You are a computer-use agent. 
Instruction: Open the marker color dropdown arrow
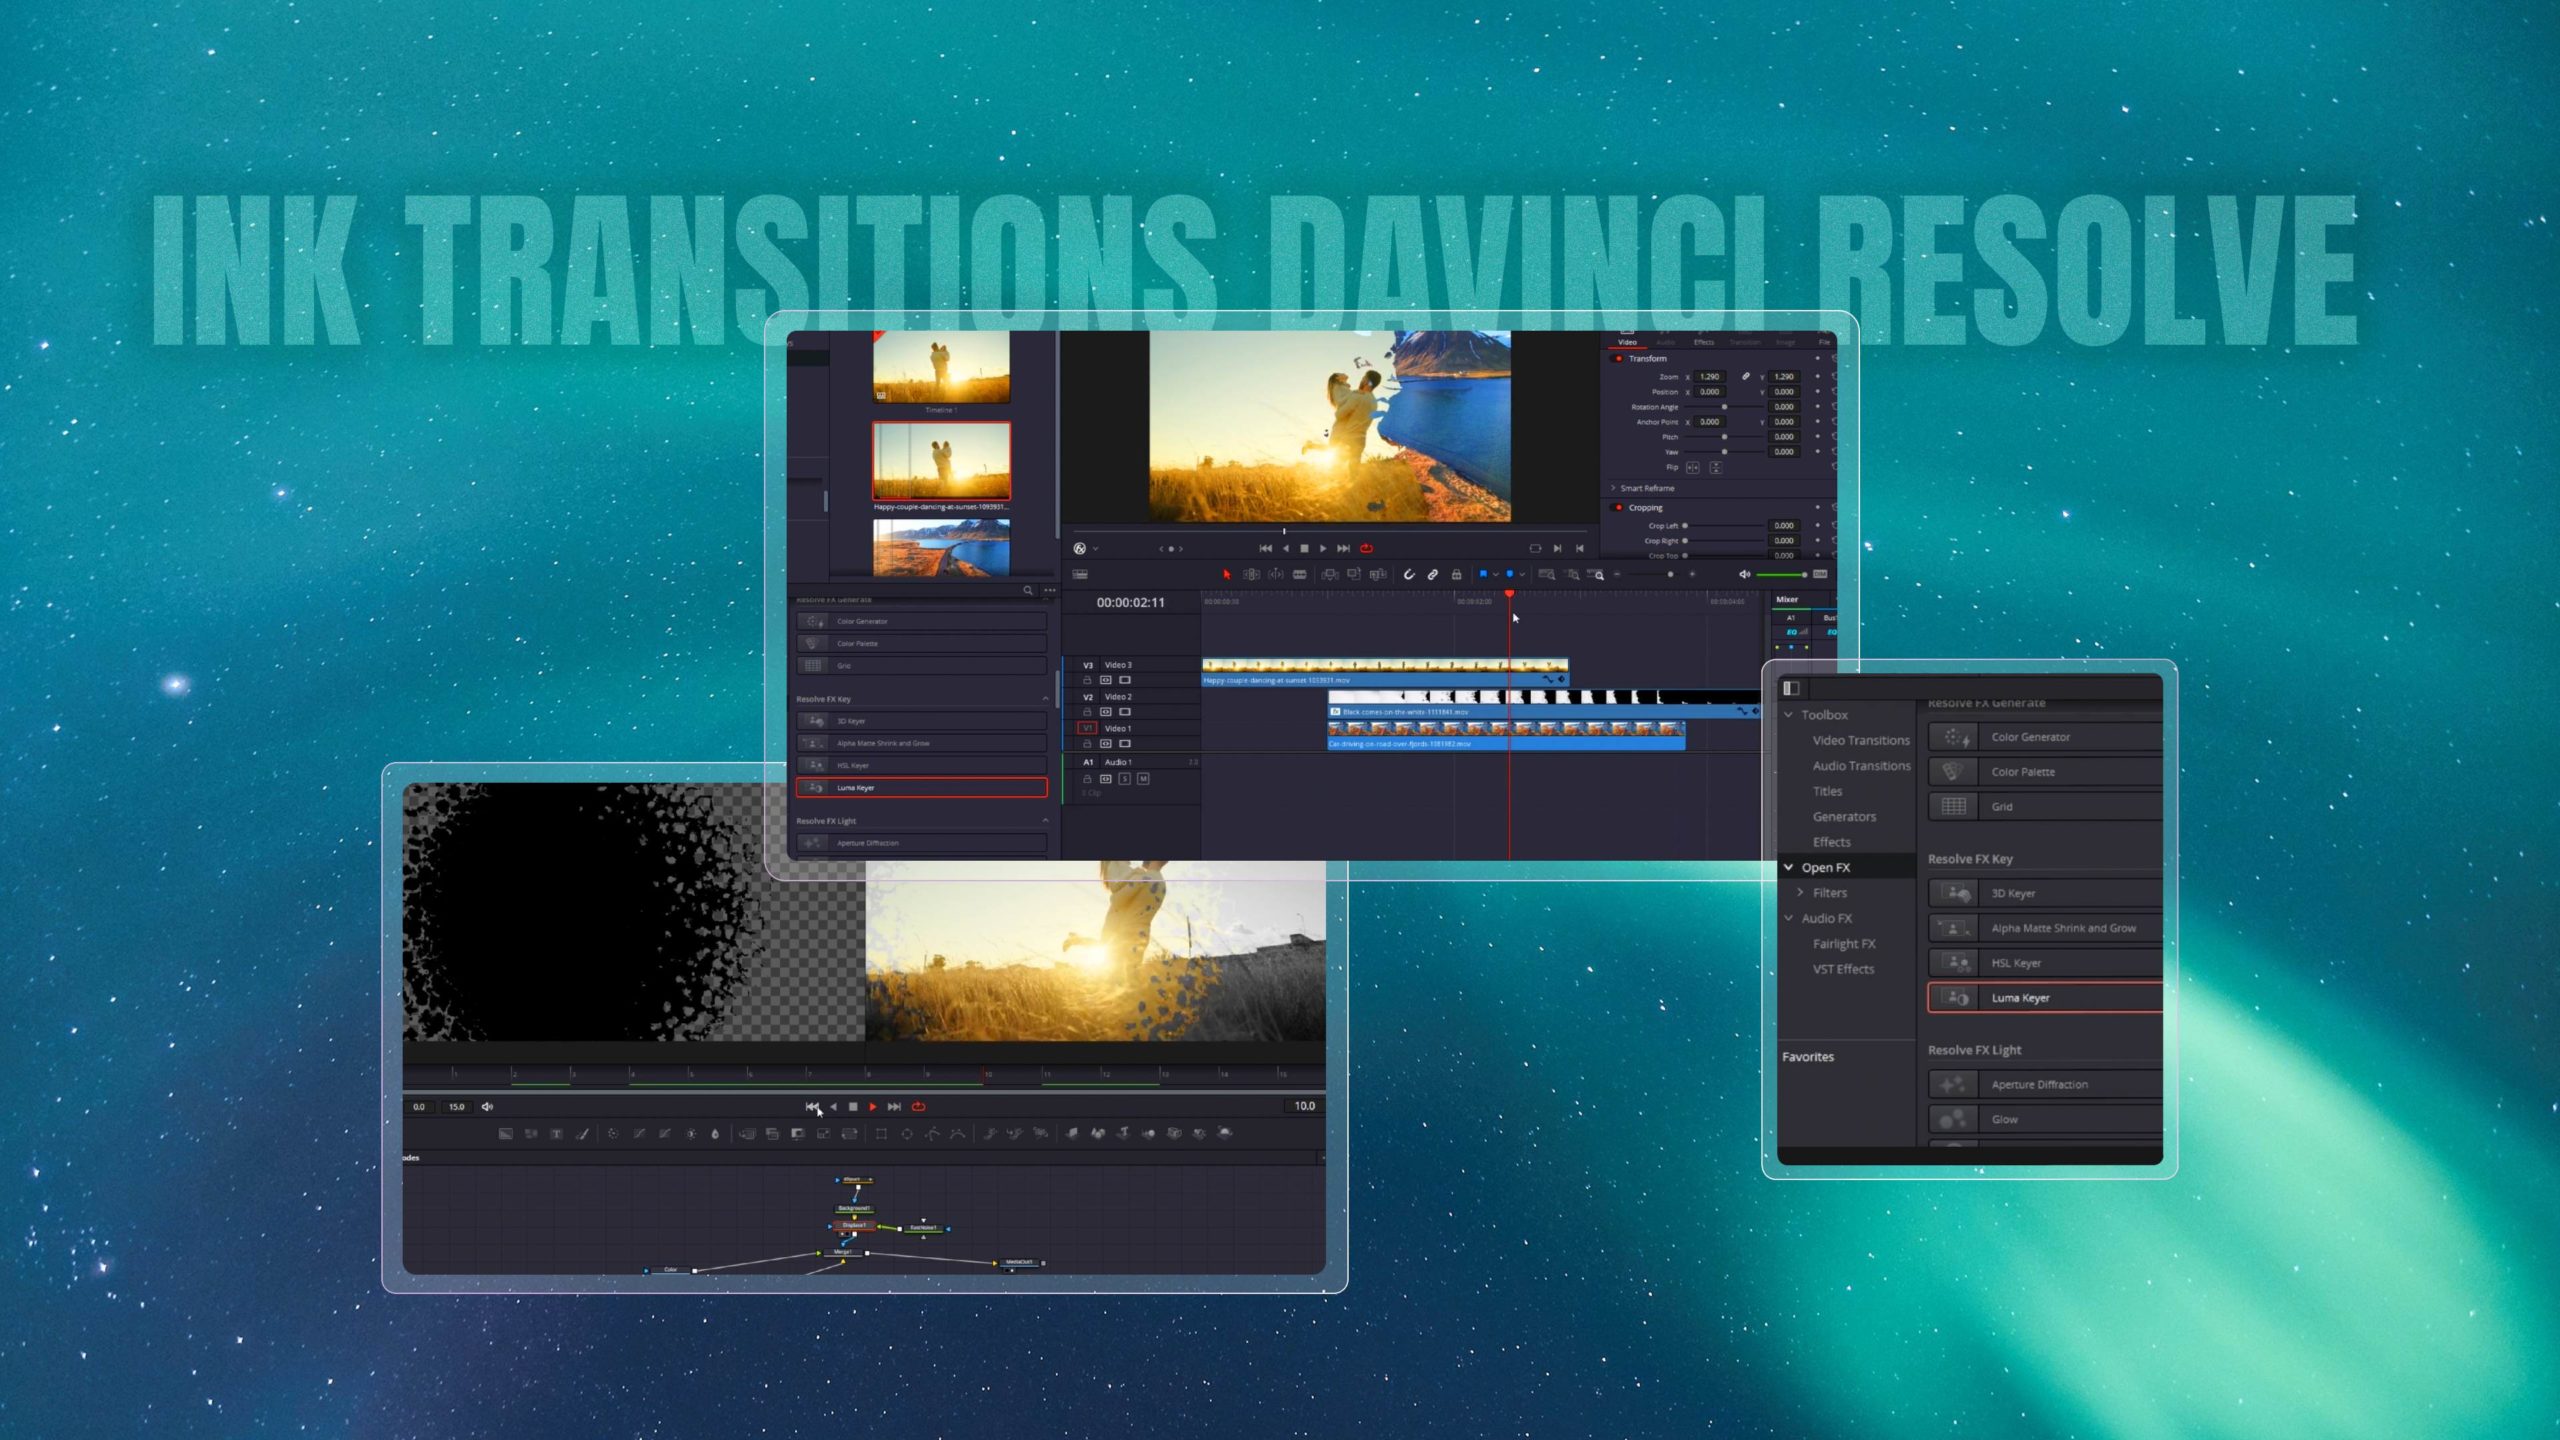[x=1522, y=575]
